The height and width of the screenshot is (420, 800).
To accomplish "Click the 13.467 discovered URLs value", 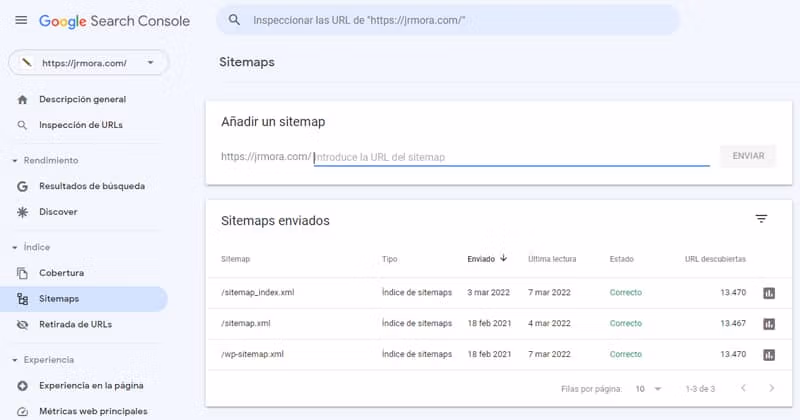I will click(x=733, y=324).
